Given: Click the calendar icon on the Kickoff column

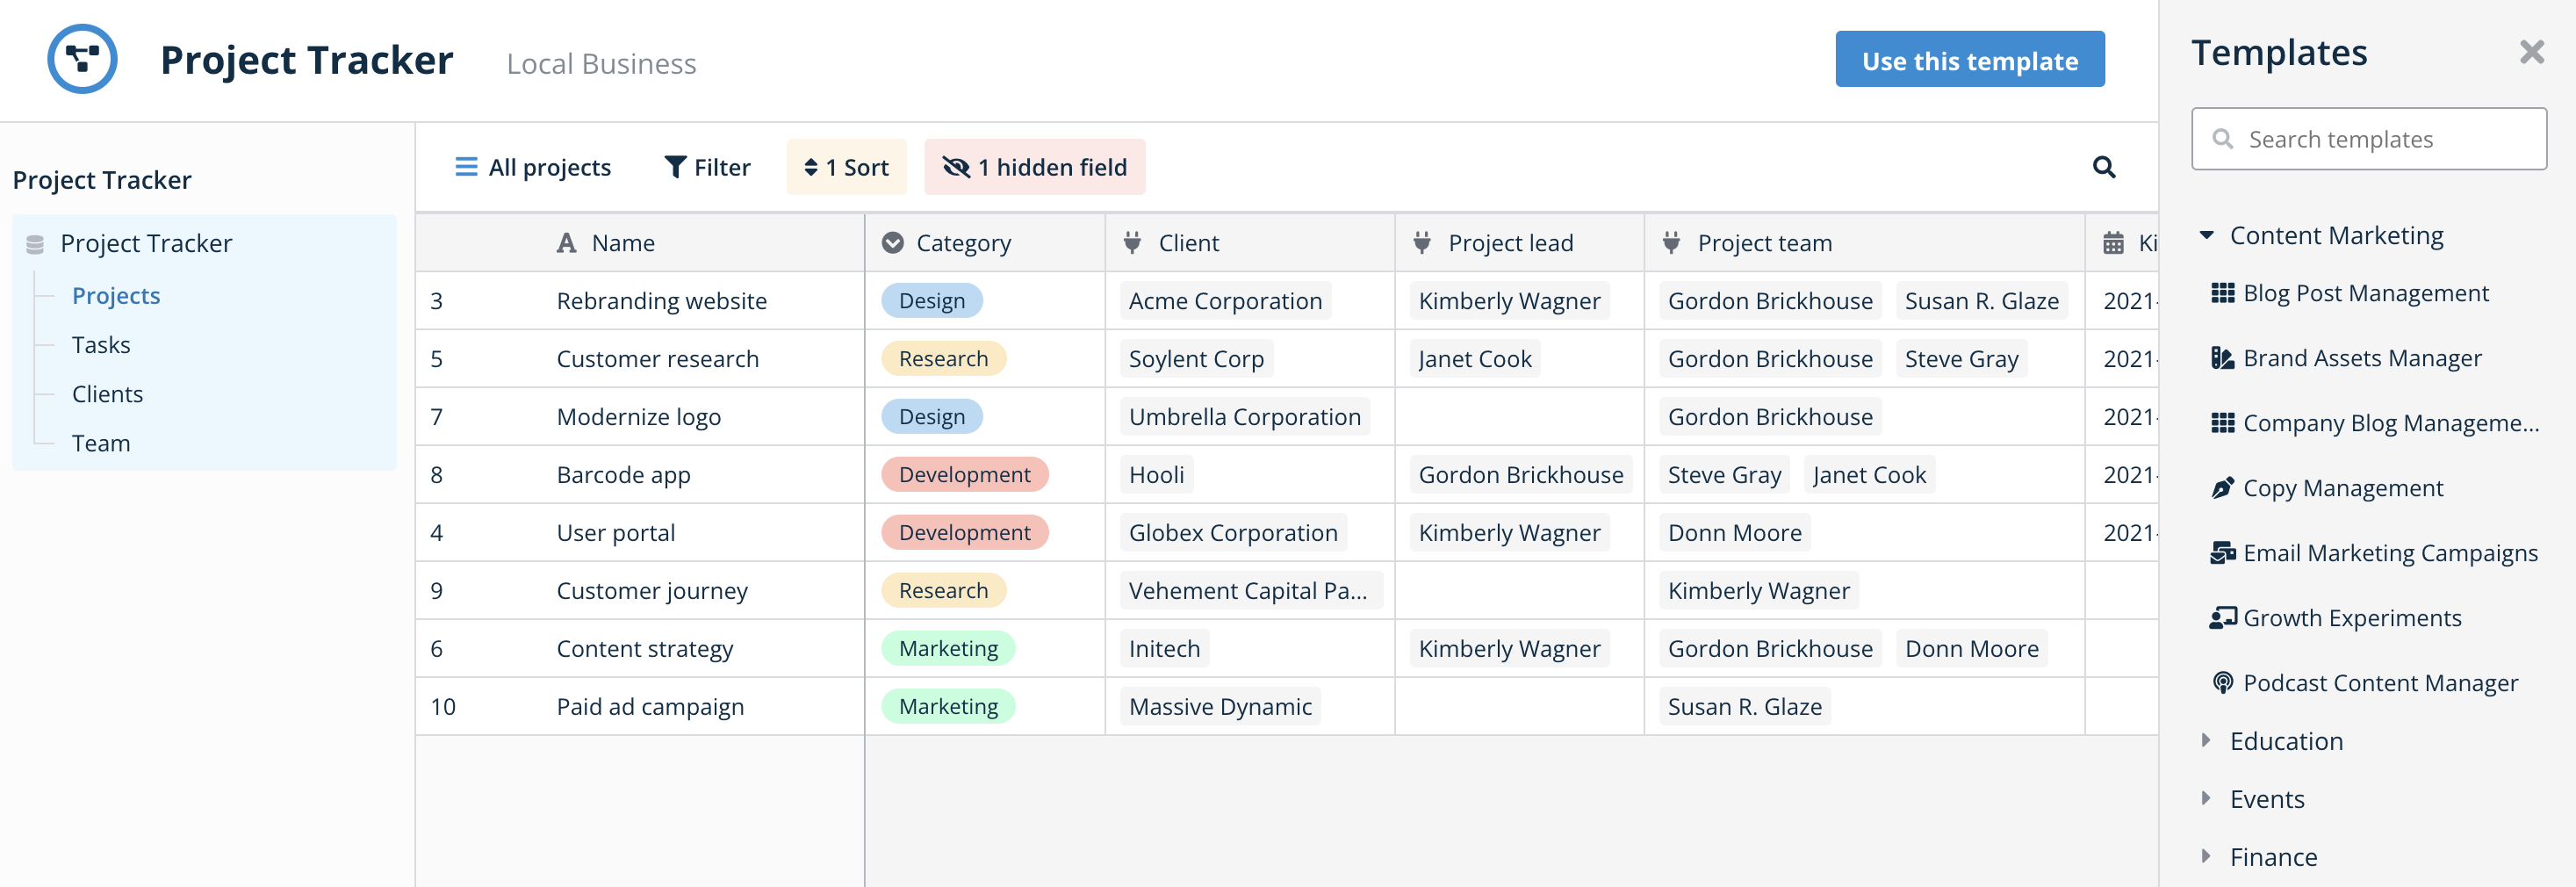Looking at the screenshot, I should point(2113,242).
